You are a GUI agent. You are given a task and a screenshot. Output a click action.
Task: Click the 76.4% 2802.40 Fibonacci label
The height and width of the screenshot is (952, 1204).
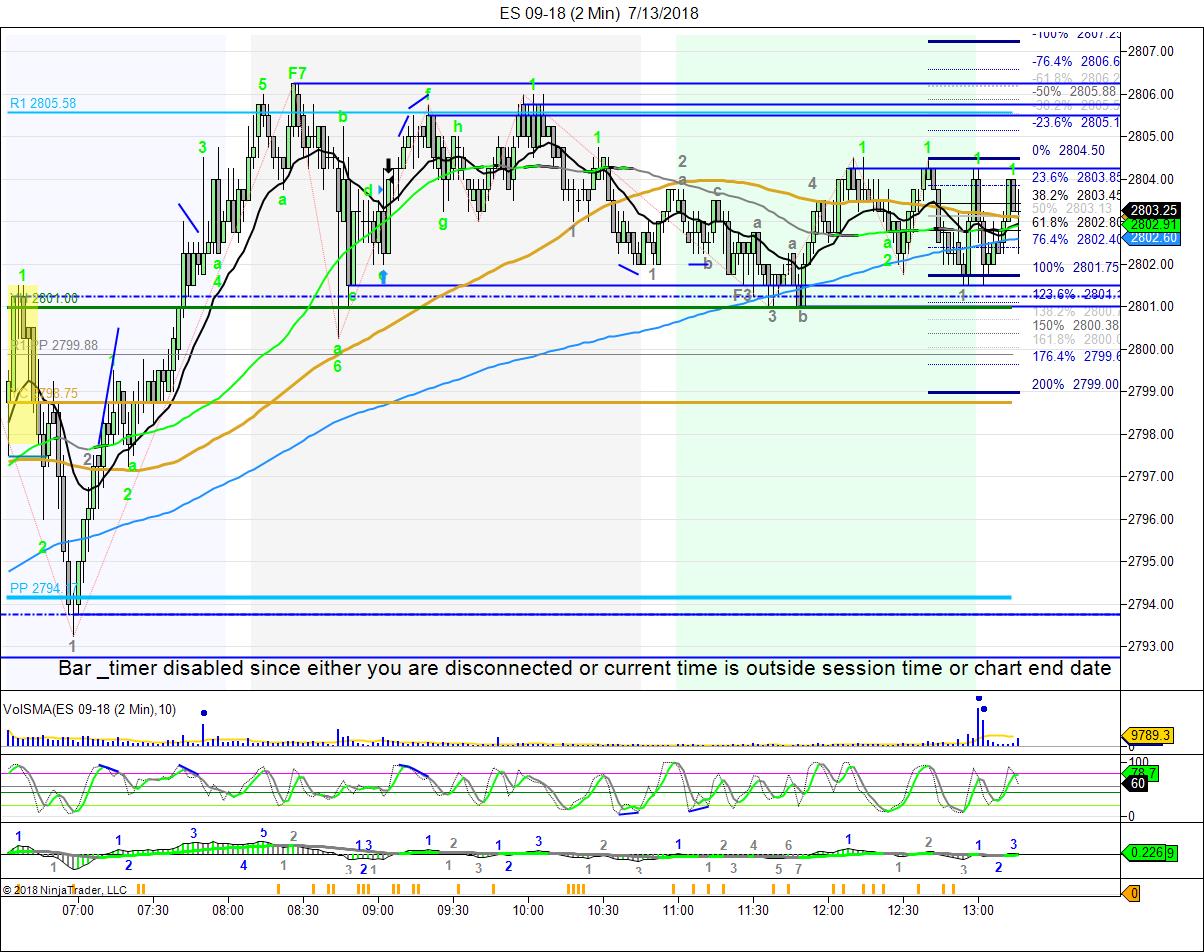(x=1076, y=240)
